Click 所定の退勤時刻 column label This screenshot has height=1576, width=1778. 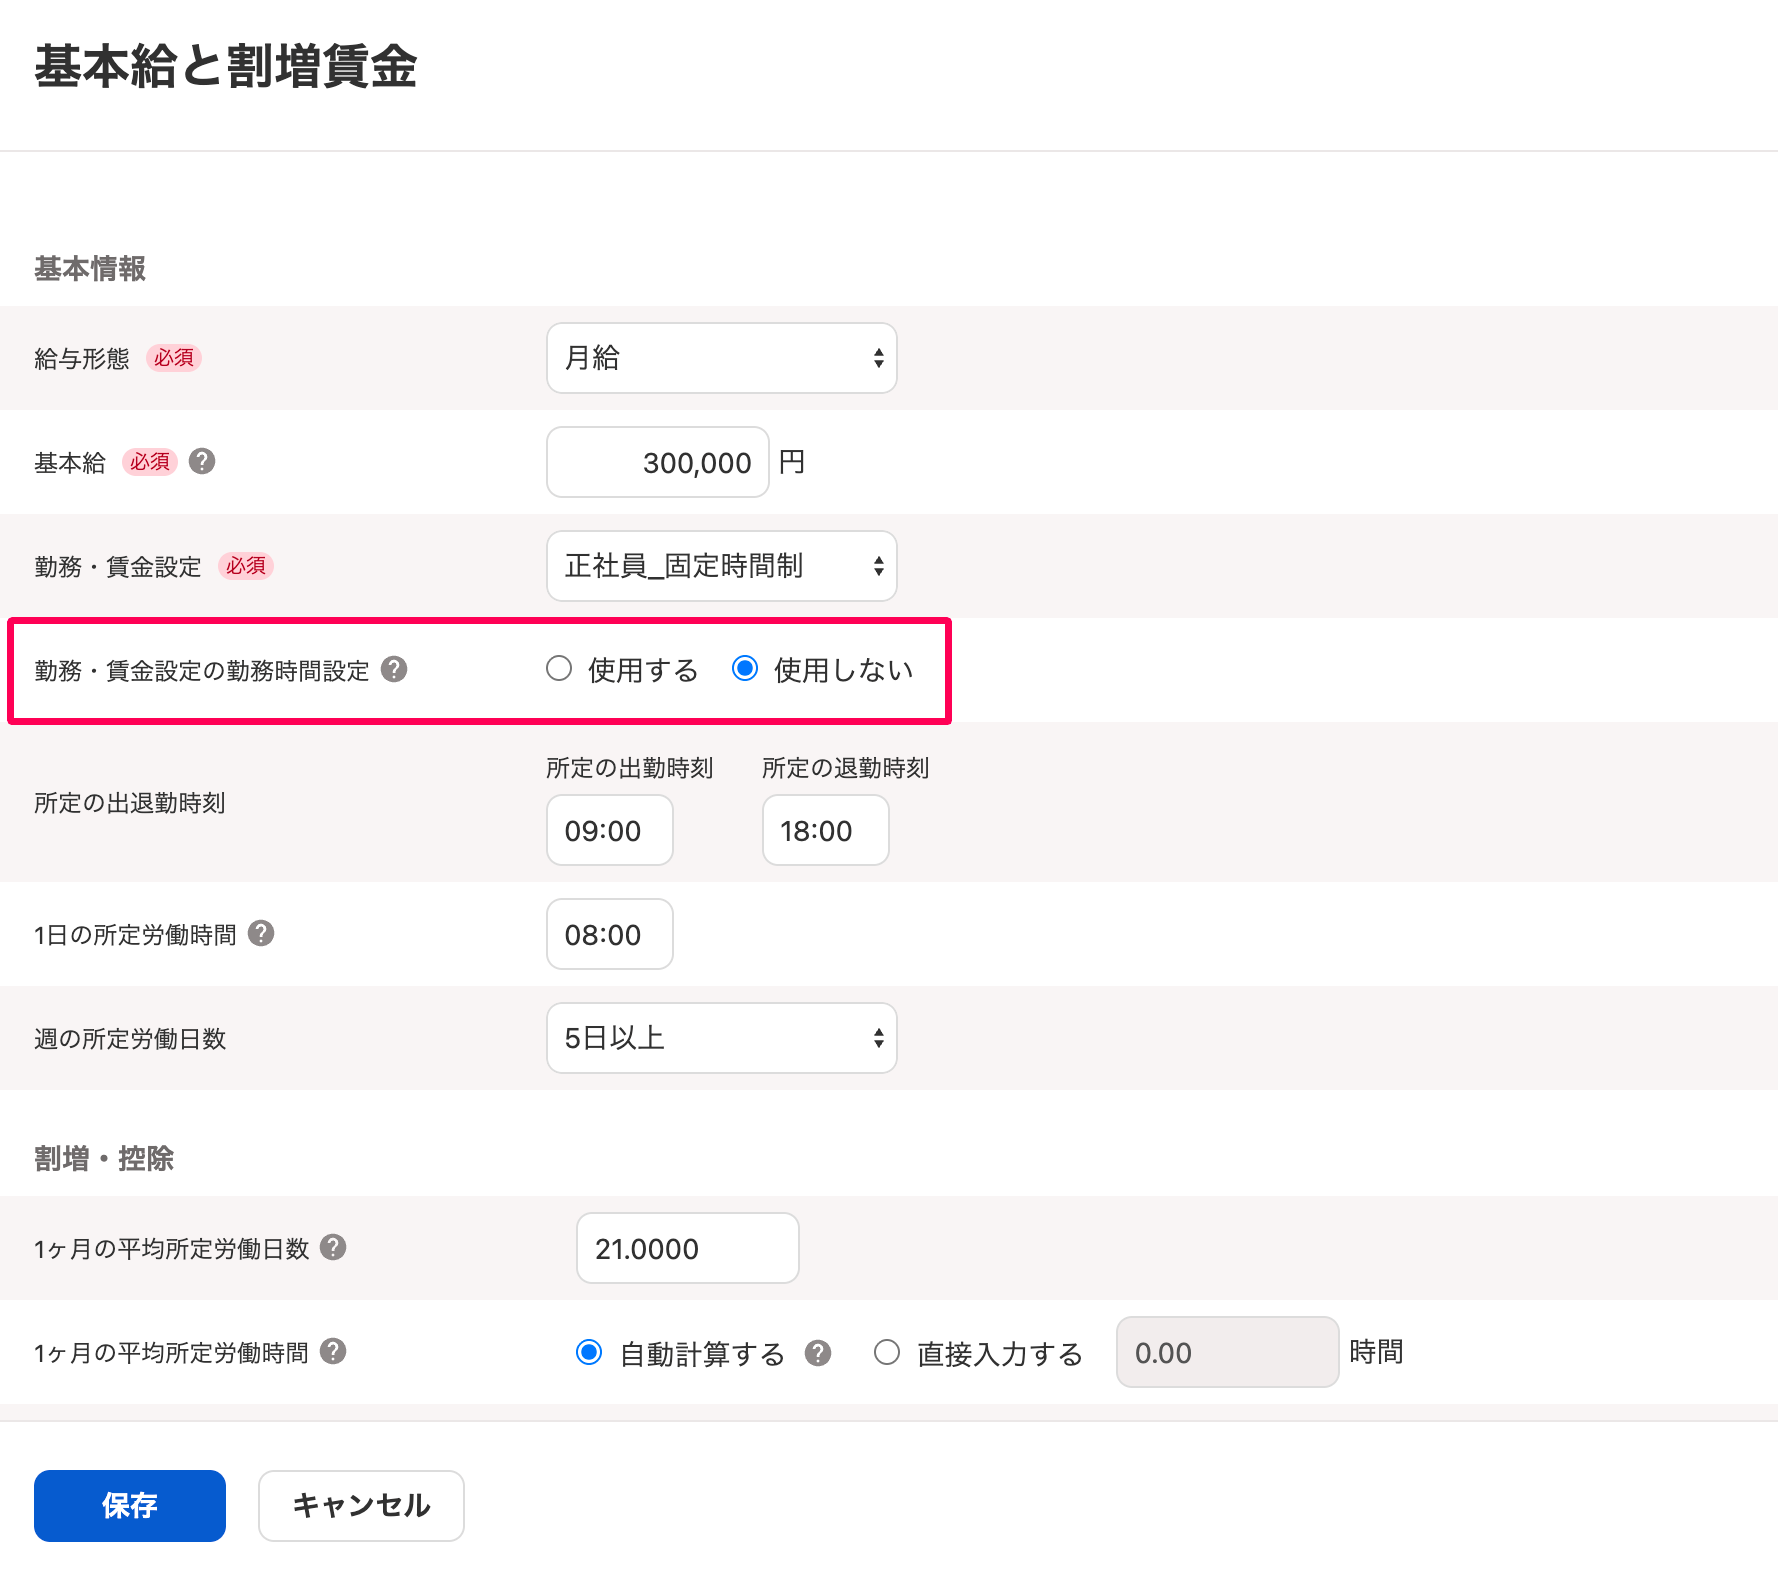(846, 768)
